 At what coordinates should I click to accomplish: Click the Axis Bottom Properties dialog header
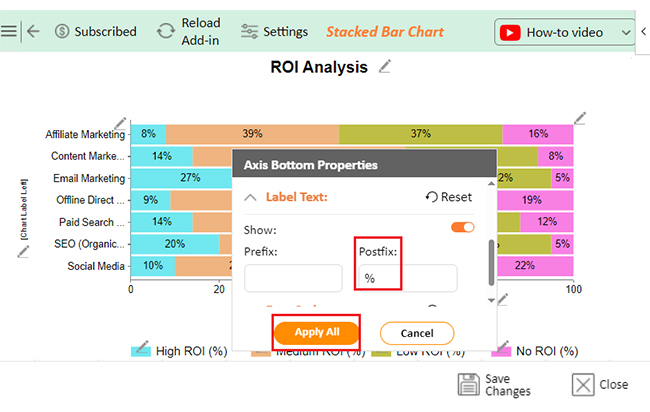tap(364, 165)
